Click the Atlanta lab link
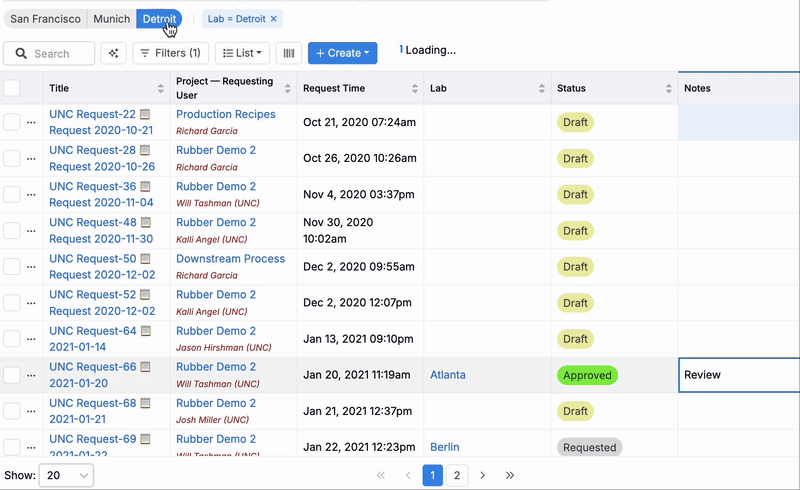The height and width of the screenshot is (490, 800). (x=448, y=375)
